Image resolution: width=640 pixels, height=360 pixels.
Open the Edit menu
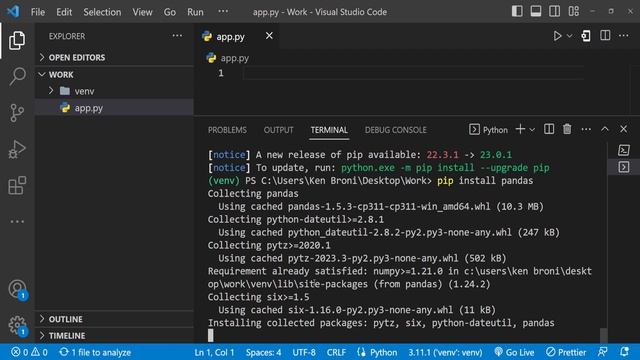click(64, 12)
